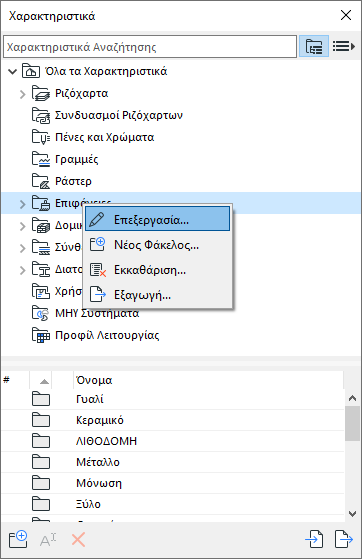Select the Κεραμικό folder row

click(x=173, y=420)
